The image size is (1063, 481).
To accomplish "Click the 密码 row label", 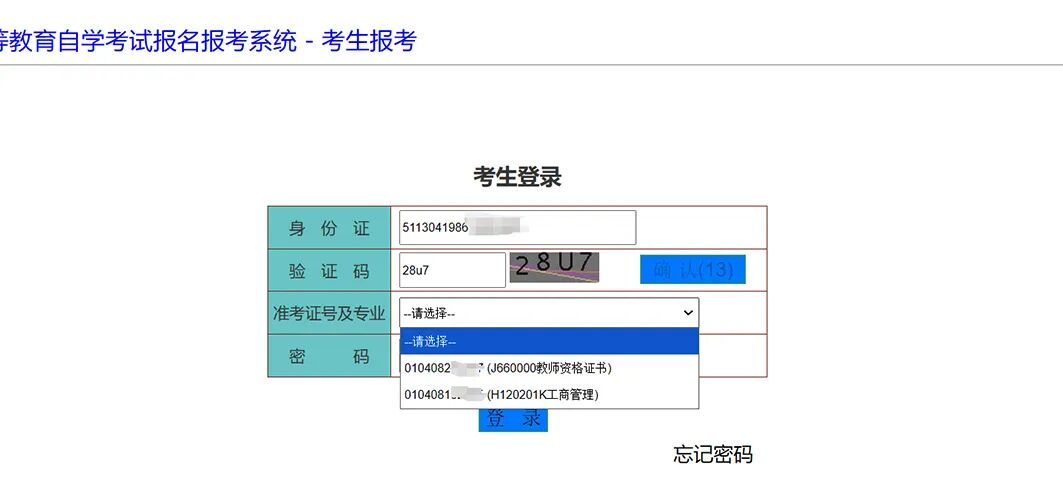I will 329,356.
